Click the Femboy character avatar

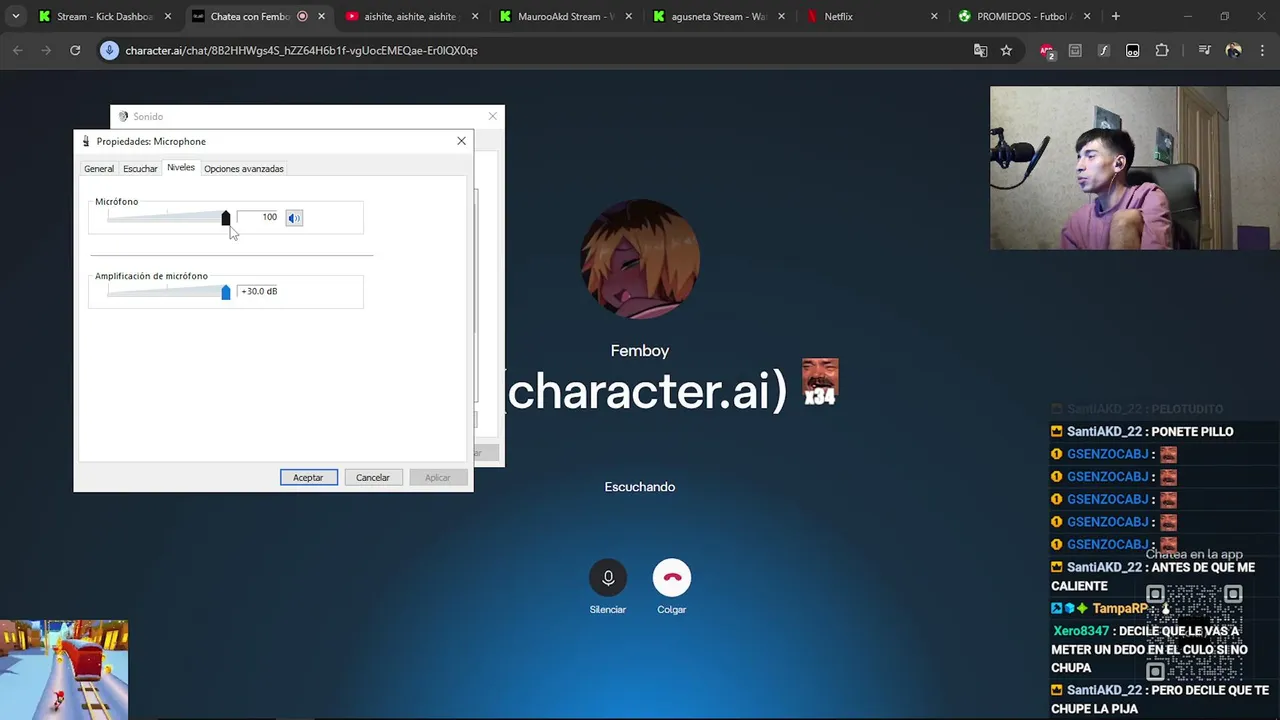640,259
